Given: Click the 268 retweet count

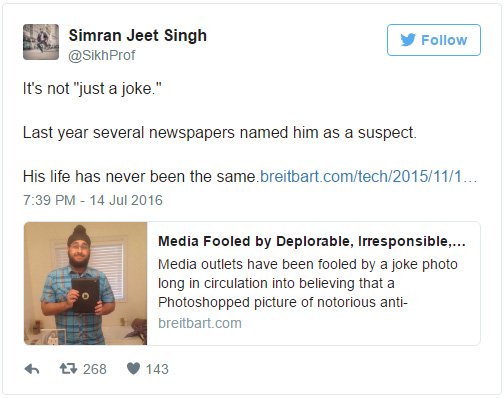Looking at the screenshot, I should (95, 369).
